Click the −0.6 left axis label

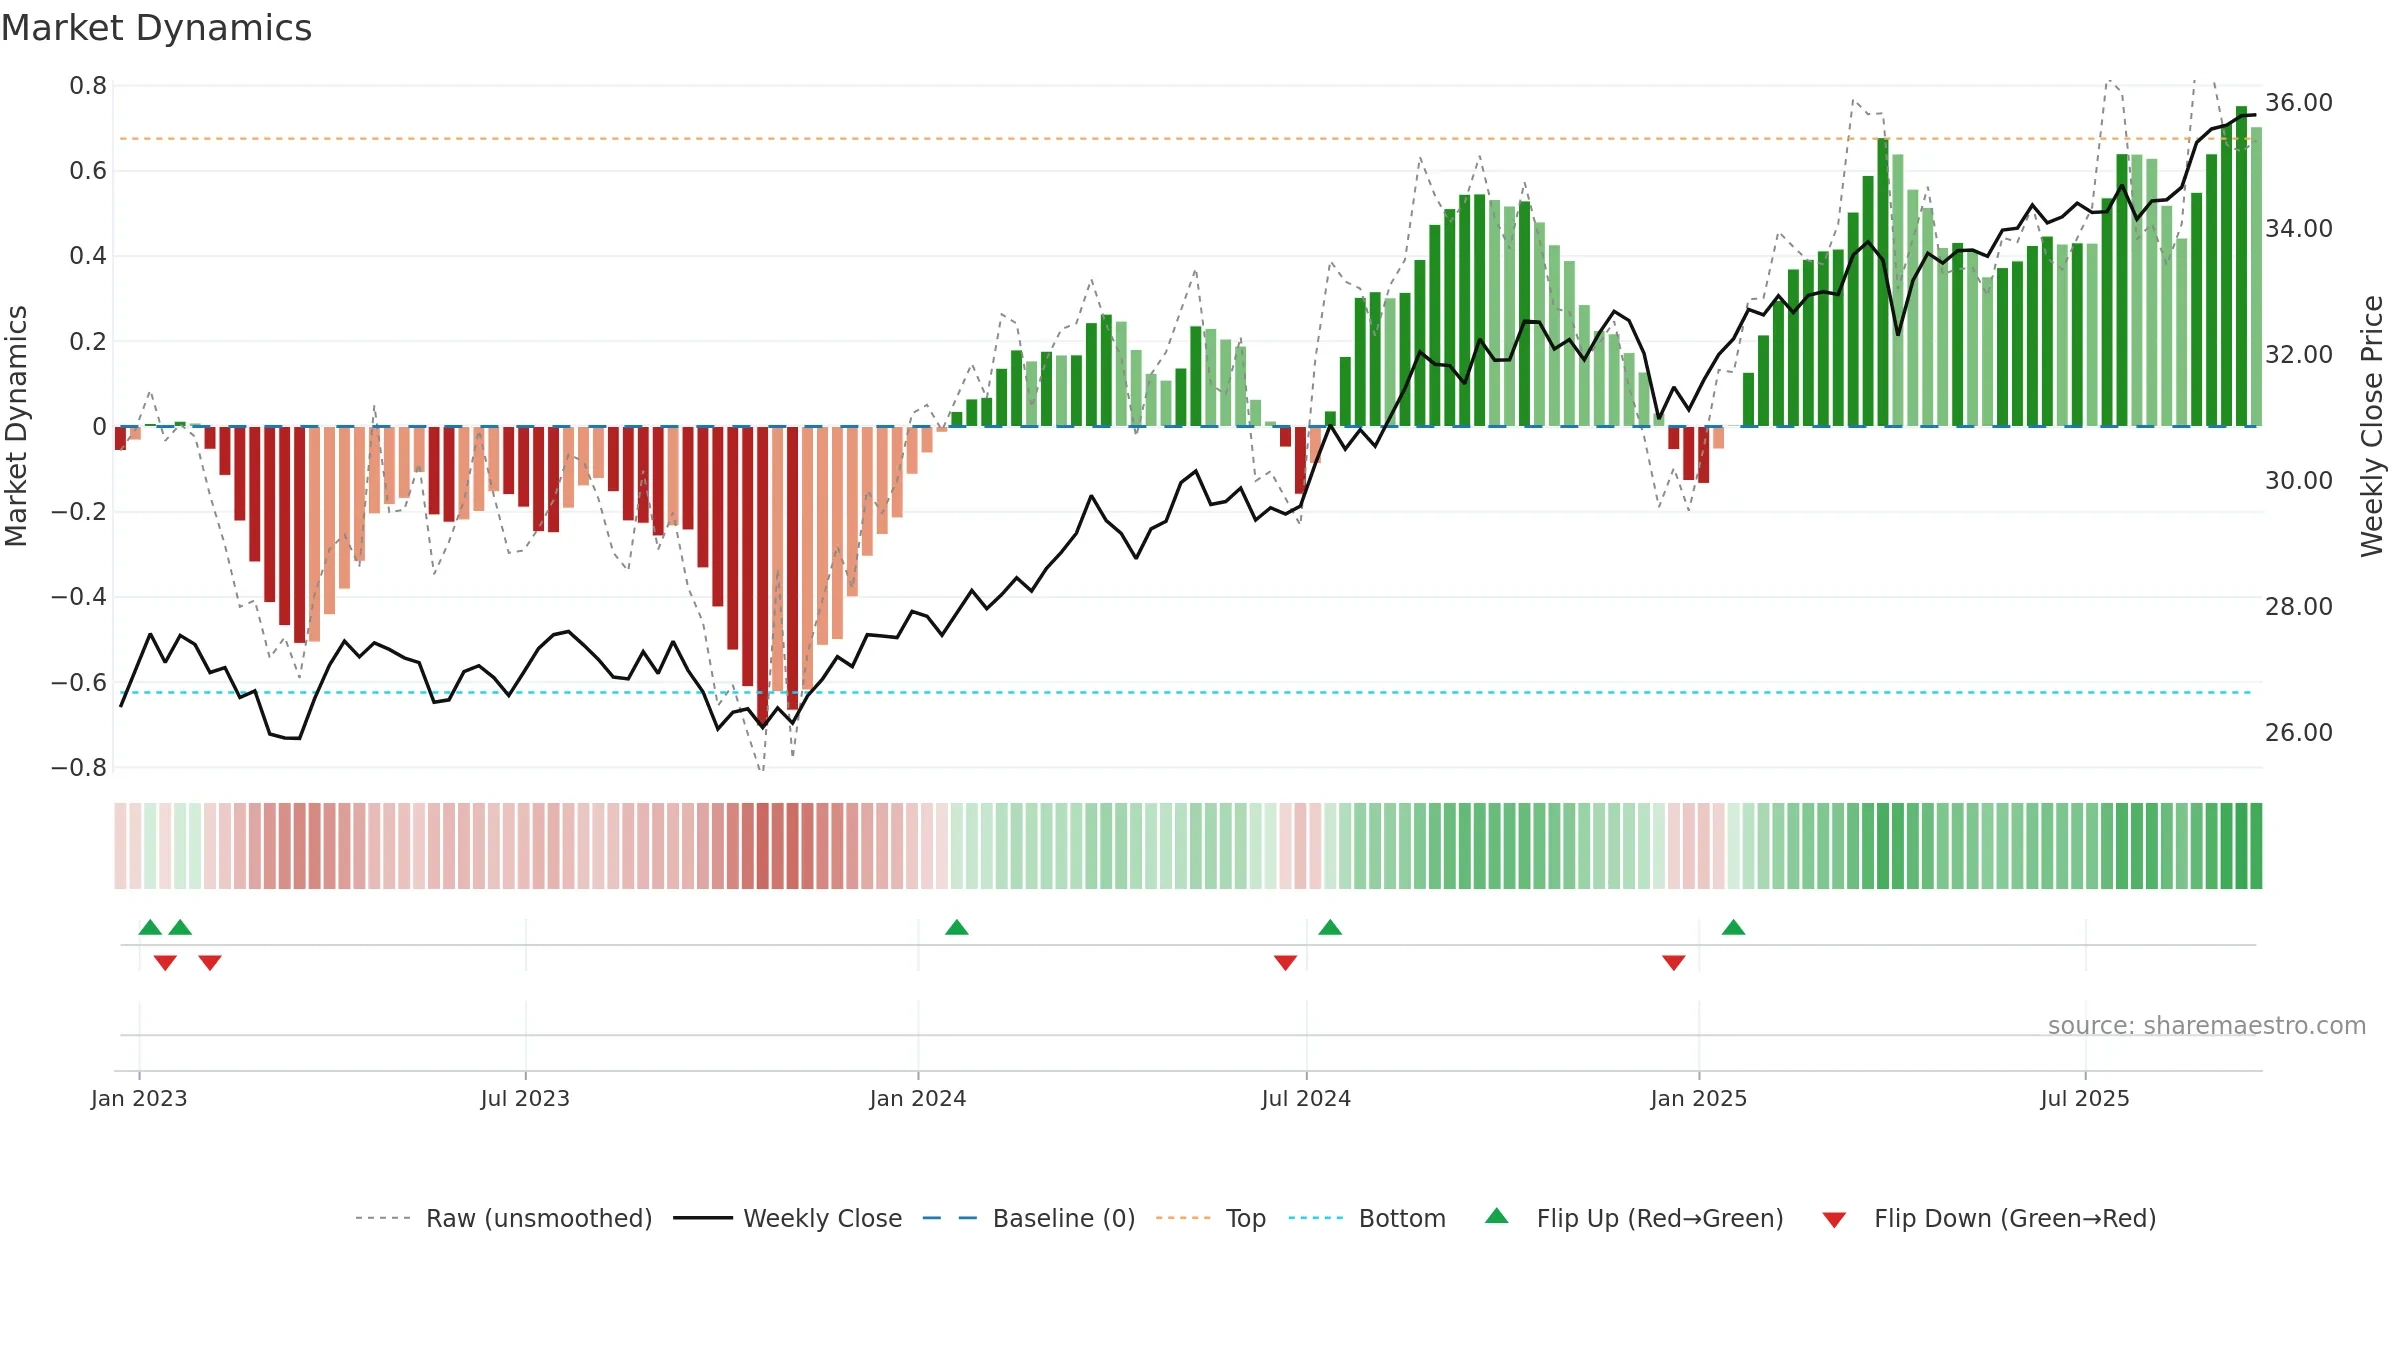pyautogui.click(x=79, y=683)
